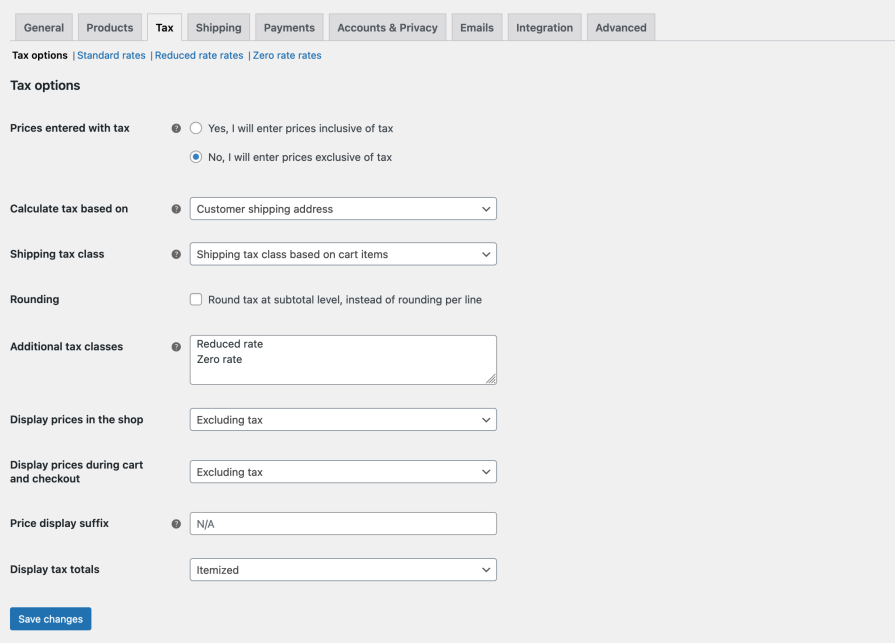Click help icon next to Price display suffix
This screenshot has height=643, width=895.
click(176, 523)
